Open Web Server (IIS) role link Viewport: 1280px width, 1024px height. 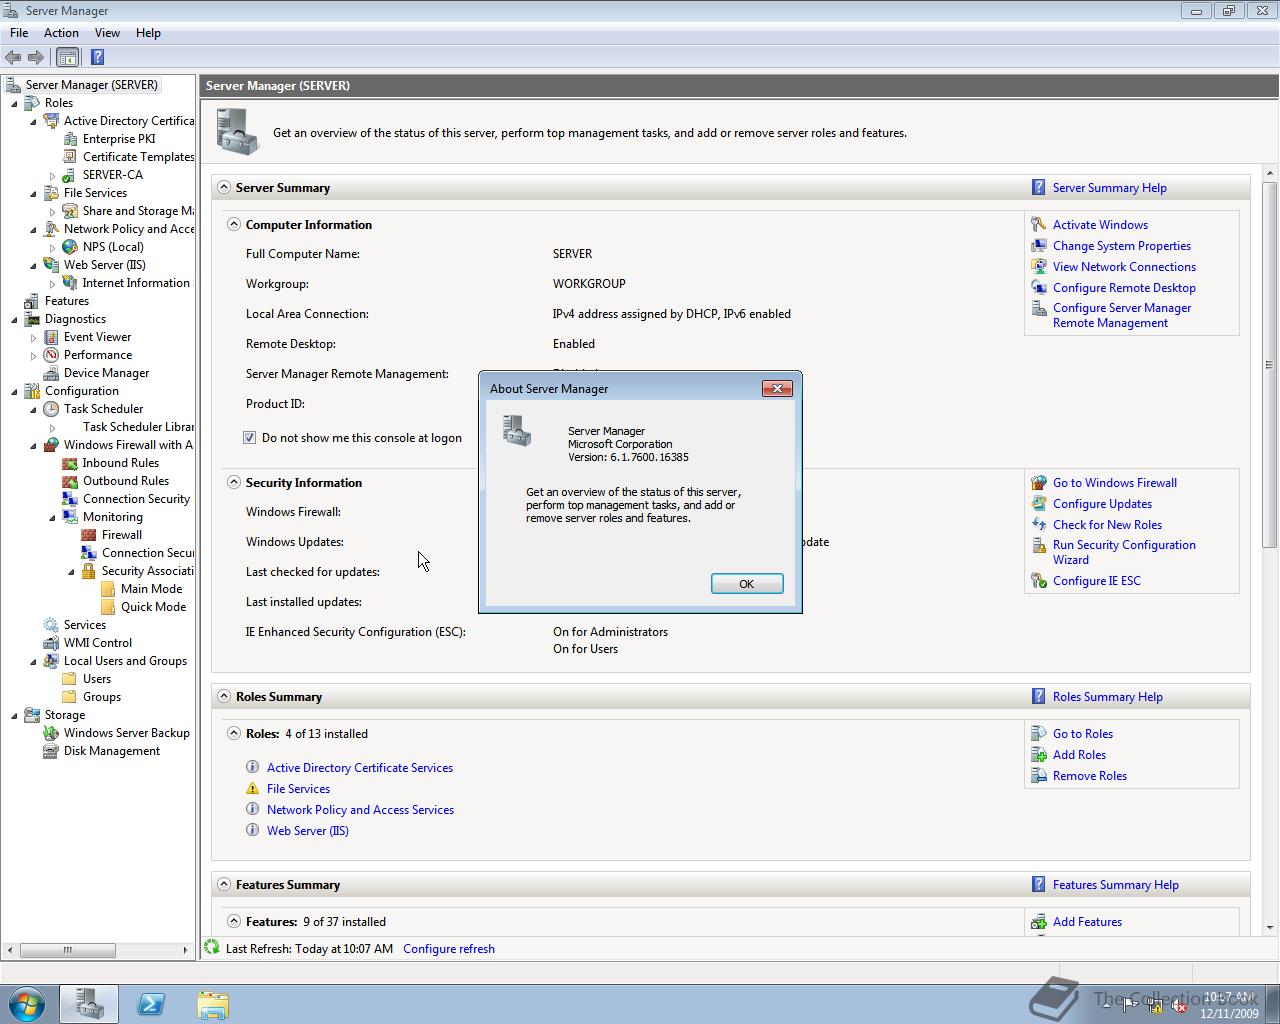point(308,831)
